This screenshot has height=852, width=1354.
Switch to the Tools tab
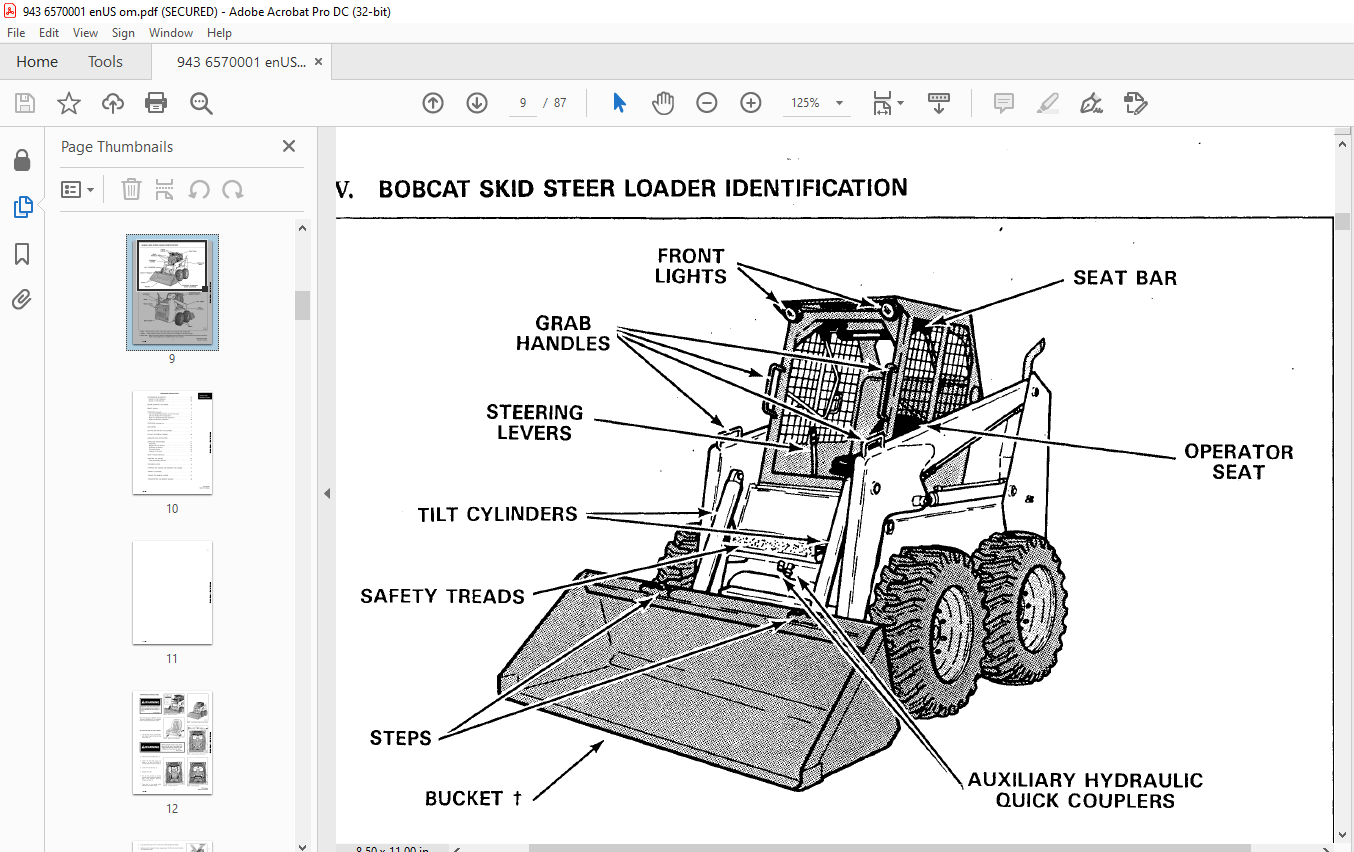pos(105,62)
